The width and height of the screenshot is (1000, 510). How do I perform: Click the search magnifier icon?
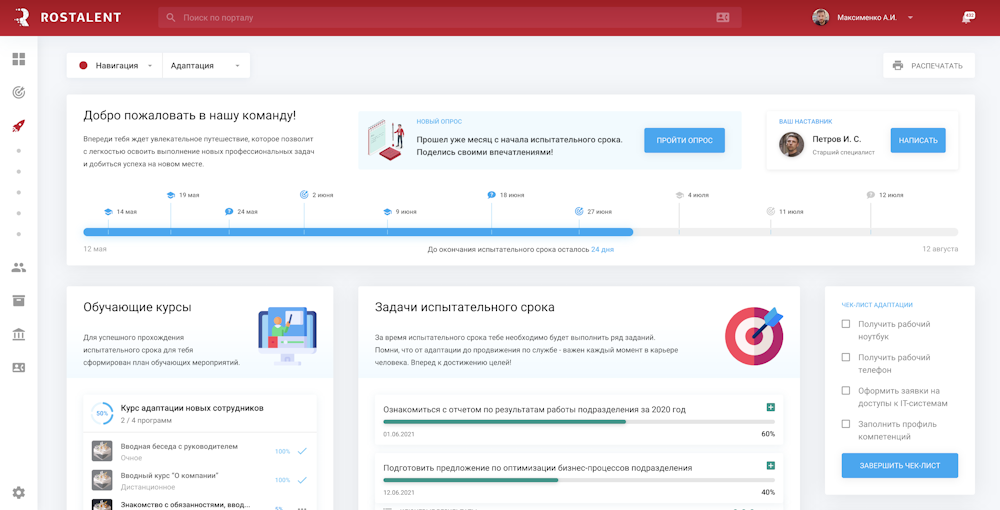[170, 18]
